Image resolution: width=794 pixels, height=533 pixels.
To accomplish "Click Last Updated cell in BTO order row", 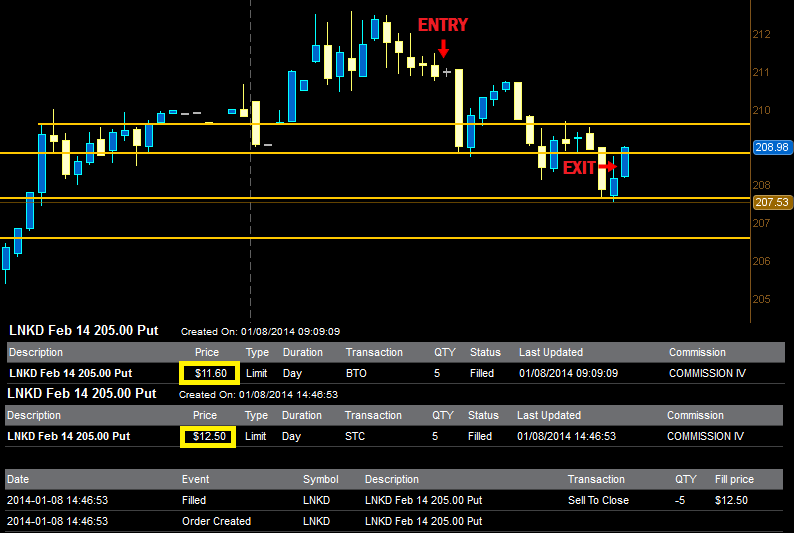I will coord(568,373).
